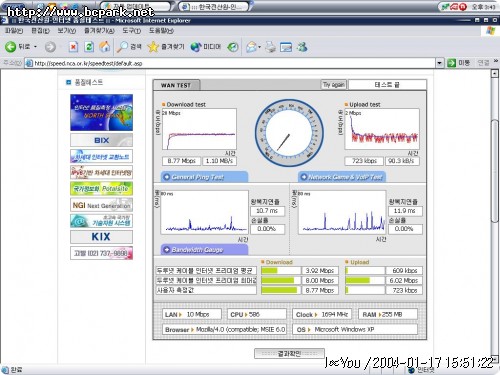Click the Upload test graph
This screenshot has width=500, height=375.
(382, 129)
